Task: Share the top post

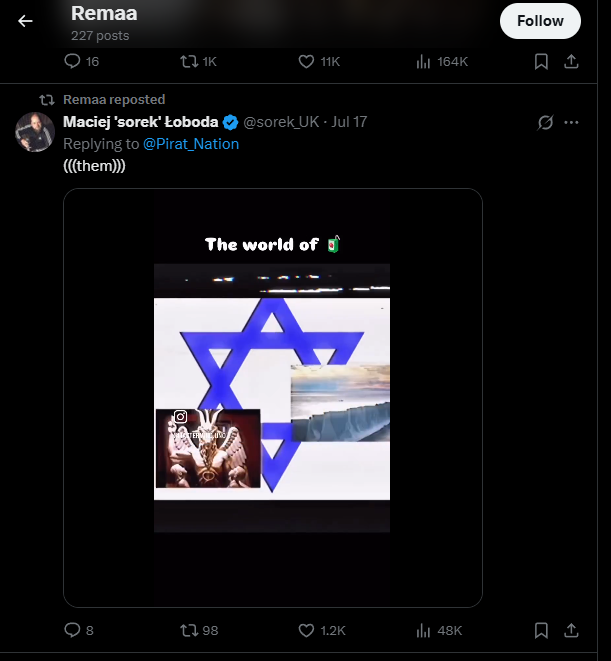Action: (571, 61)
